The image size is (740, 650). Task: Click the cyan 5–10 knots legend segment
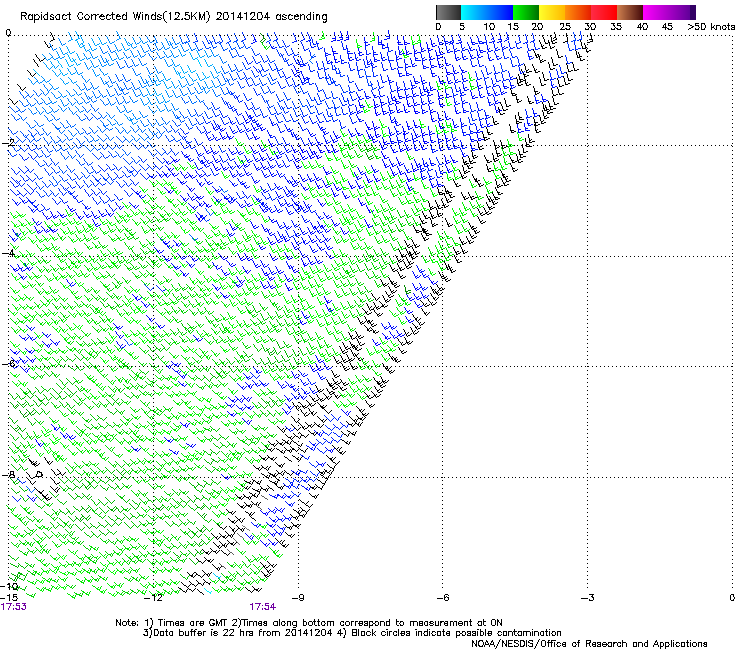coord(474,12)
